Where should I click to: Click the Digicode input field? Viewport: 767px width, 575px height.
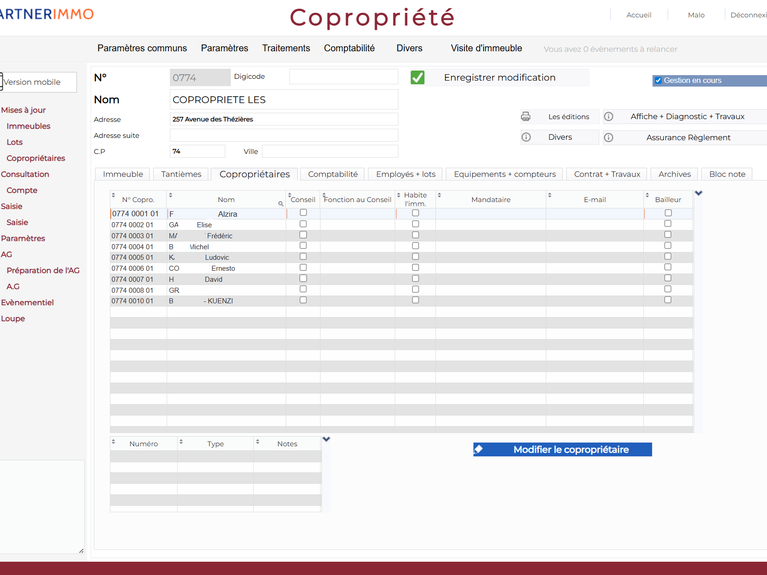click(343, 77)
